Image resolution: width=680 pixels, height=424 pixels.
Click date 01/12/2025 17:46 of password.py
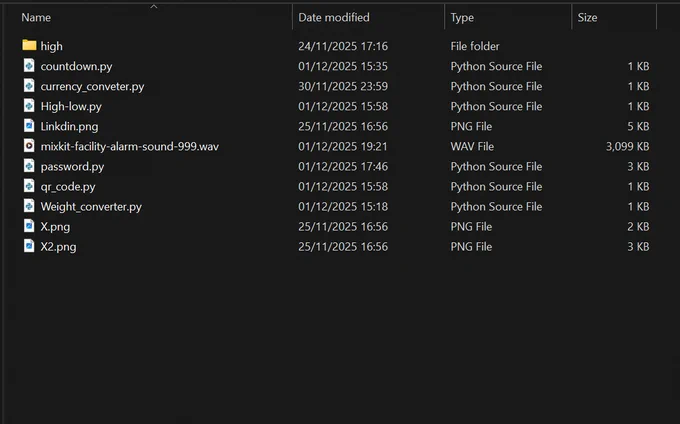click(x=343, y=166)
